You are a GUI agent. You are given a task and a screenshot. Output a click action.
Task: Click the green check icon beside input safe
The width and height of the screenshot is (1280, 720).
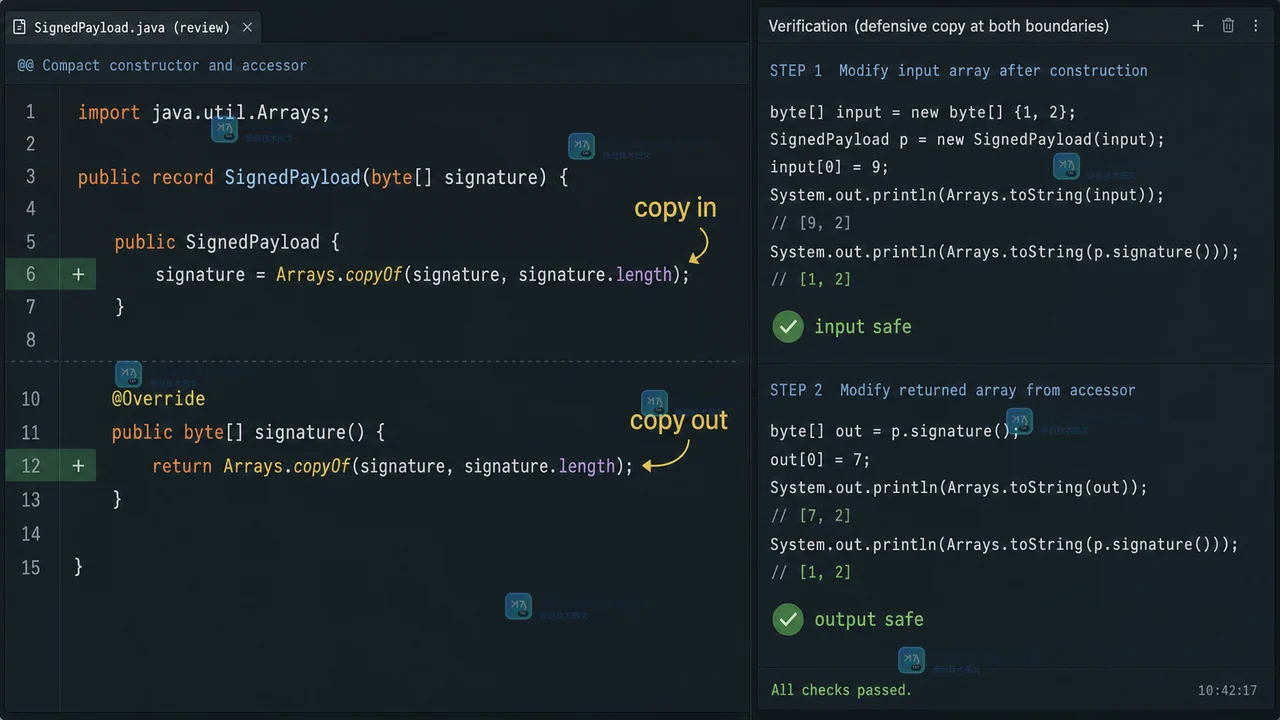tap(788, 326)
